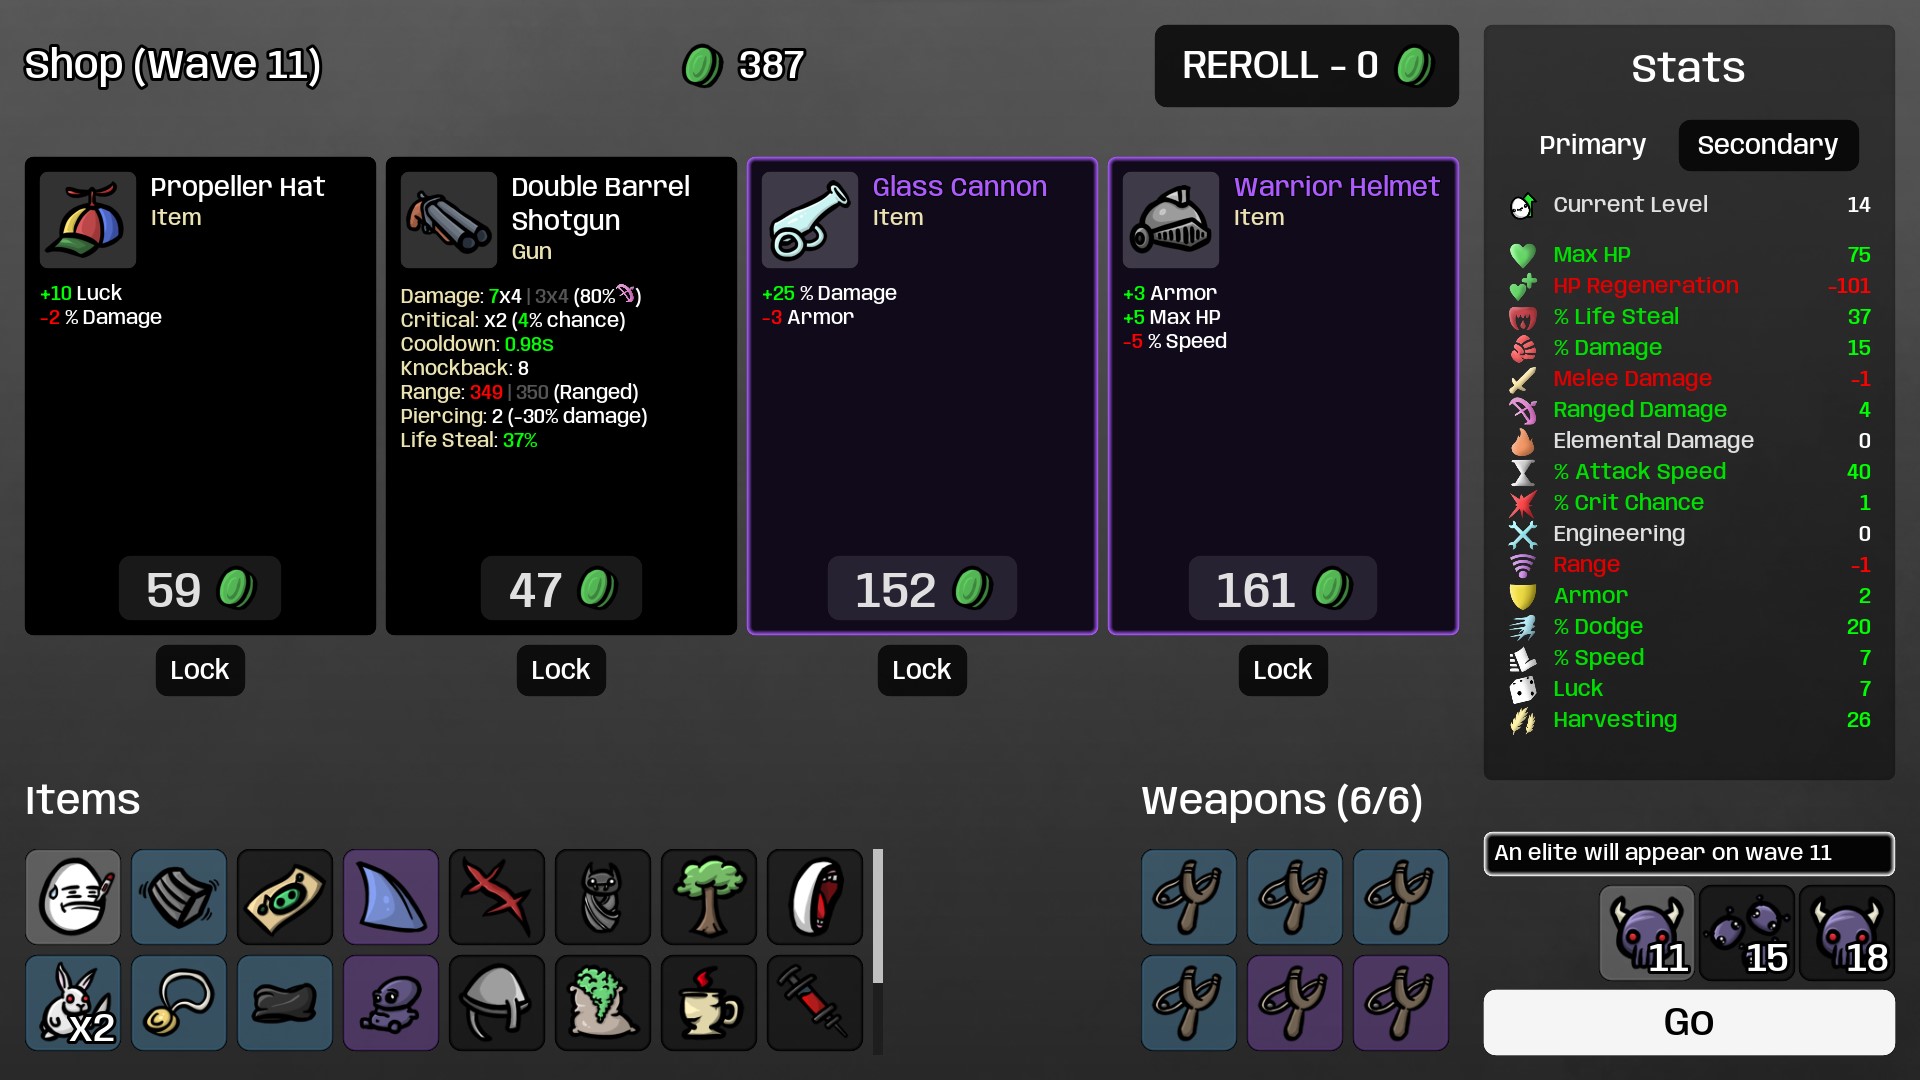Select the purple slingshot in last slot
The width and height of the screenshot is (1920, 1080).
click(x=1400, y=1003)
